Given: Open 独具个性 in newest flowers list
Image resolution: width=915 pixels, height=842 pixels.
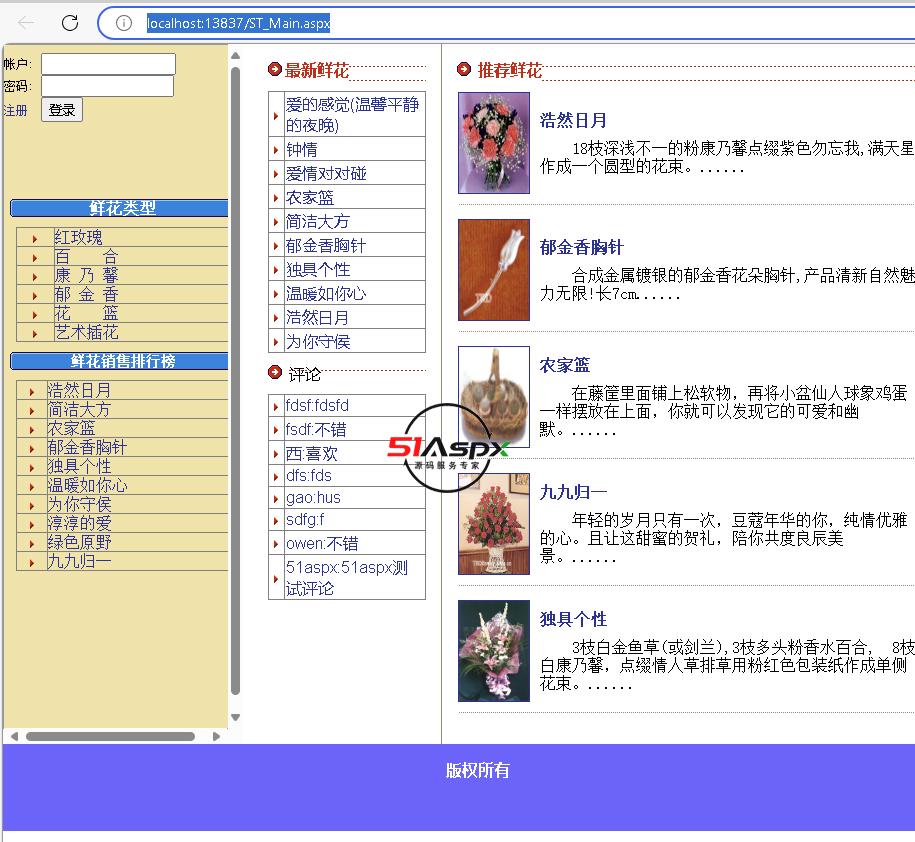Looking at the screenshot, I should click(317, 269).
